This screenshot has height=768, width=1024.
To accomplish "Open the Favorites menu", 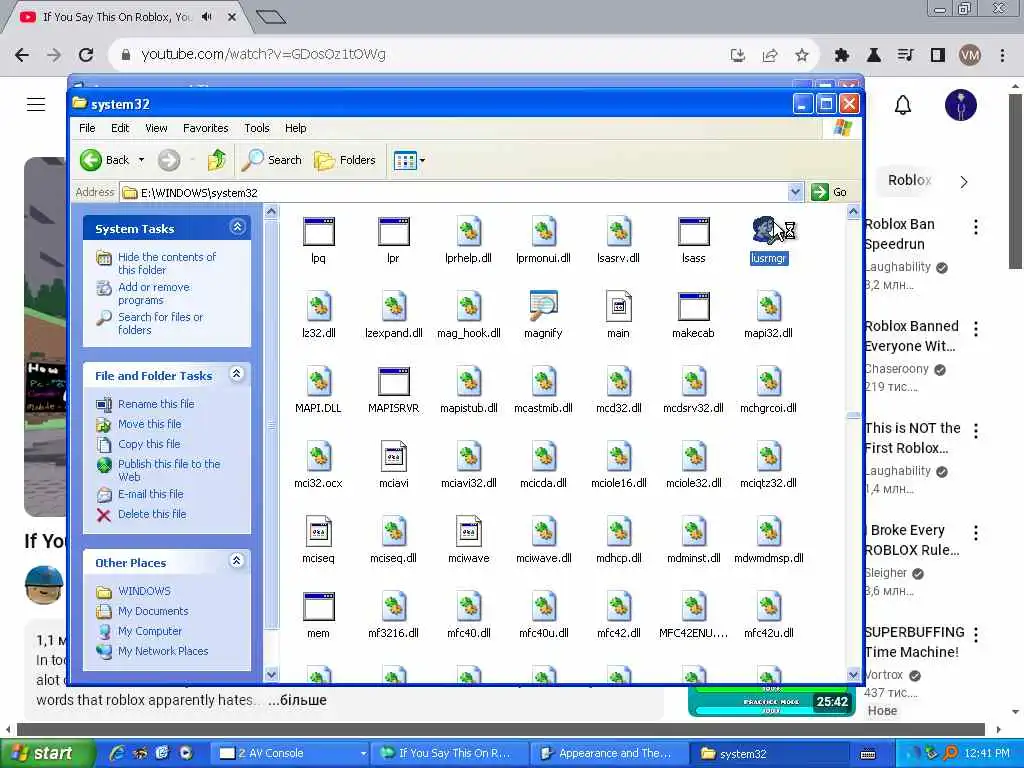I will pyautogui.click(x=206, y=128).
